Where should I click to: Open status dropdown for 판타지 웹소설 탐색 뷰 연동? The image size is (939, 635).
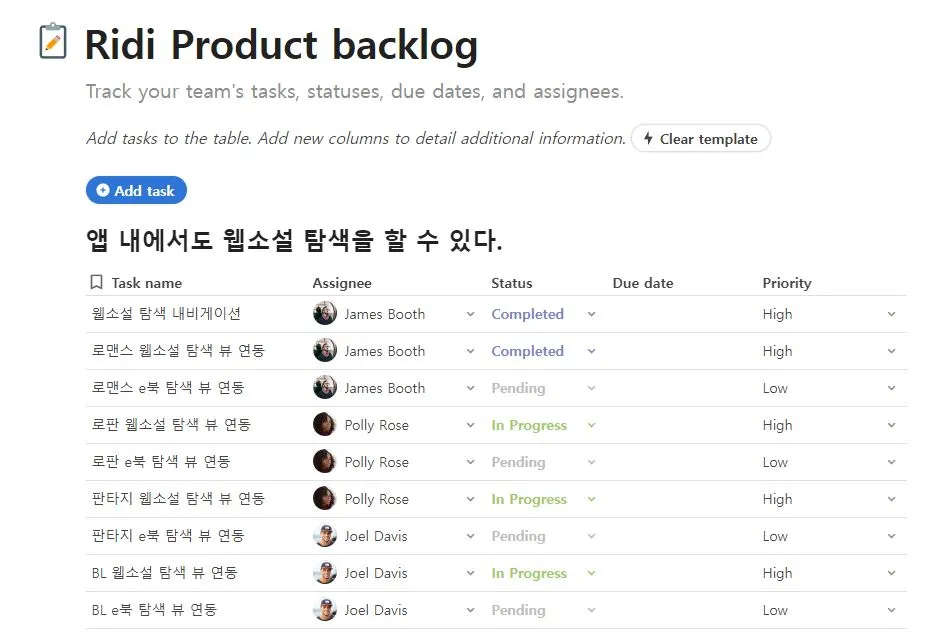(x=592, y=499)
